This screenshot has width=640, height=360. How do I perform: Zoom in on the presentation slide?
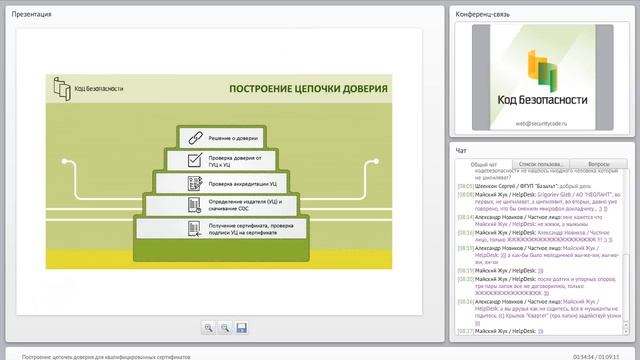pyautogui.click(x=209, y=328)
